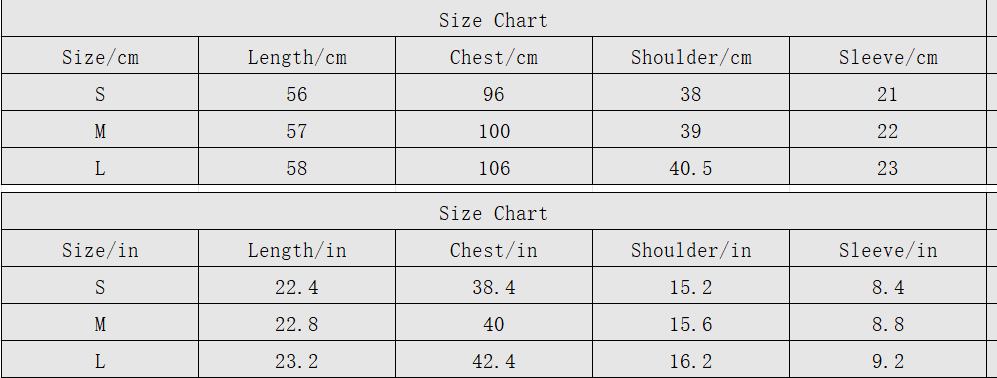Viewport: 997px width, 378px height.
Task: Click the cell showing 100
Action: 494,129
